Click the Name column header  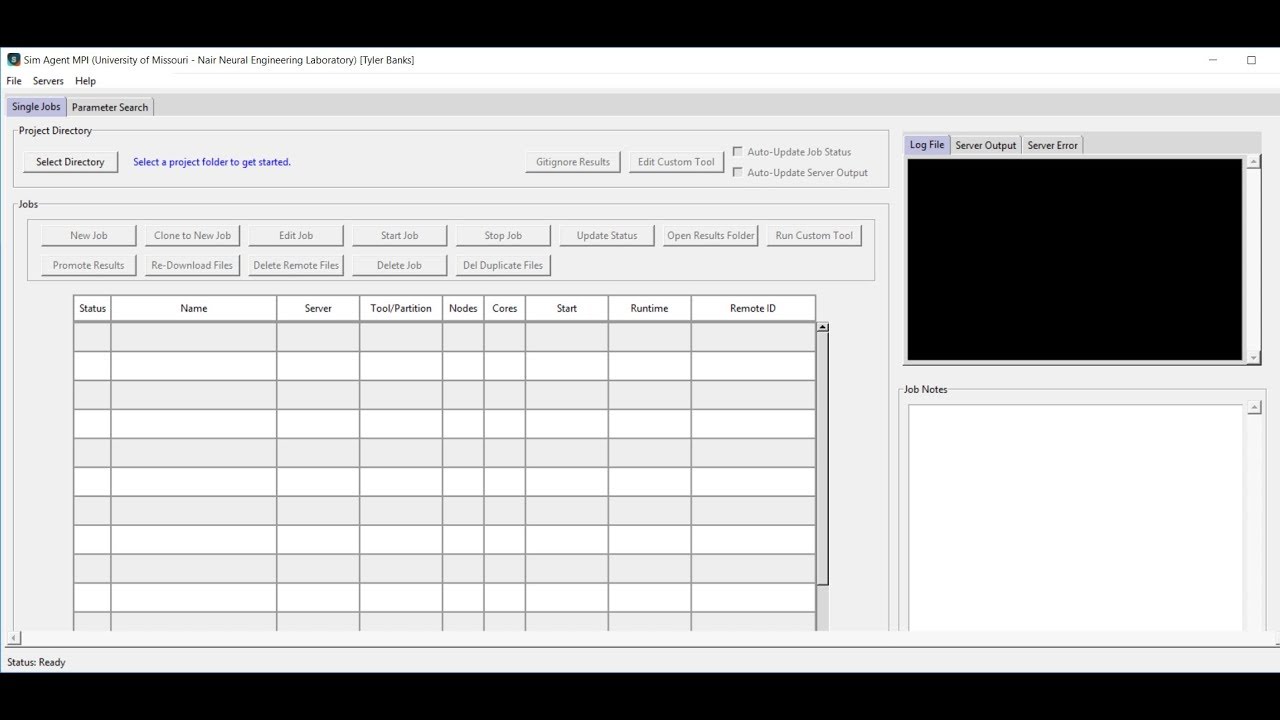click(194, 308)
